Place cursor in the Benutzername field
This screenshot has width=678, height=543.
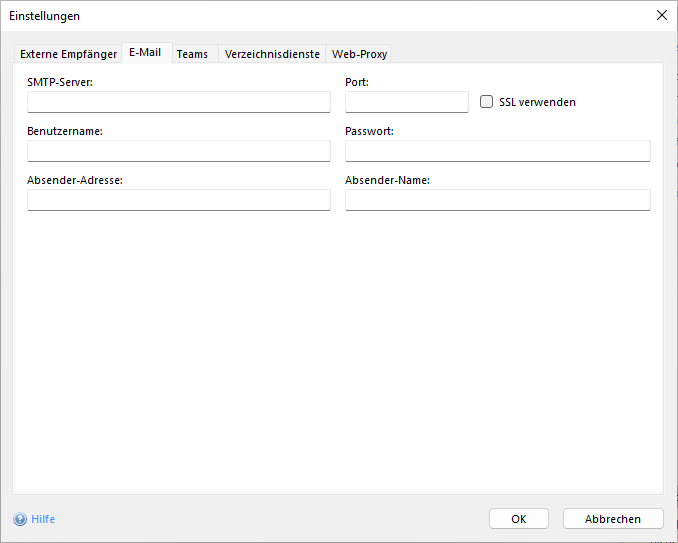178,151
